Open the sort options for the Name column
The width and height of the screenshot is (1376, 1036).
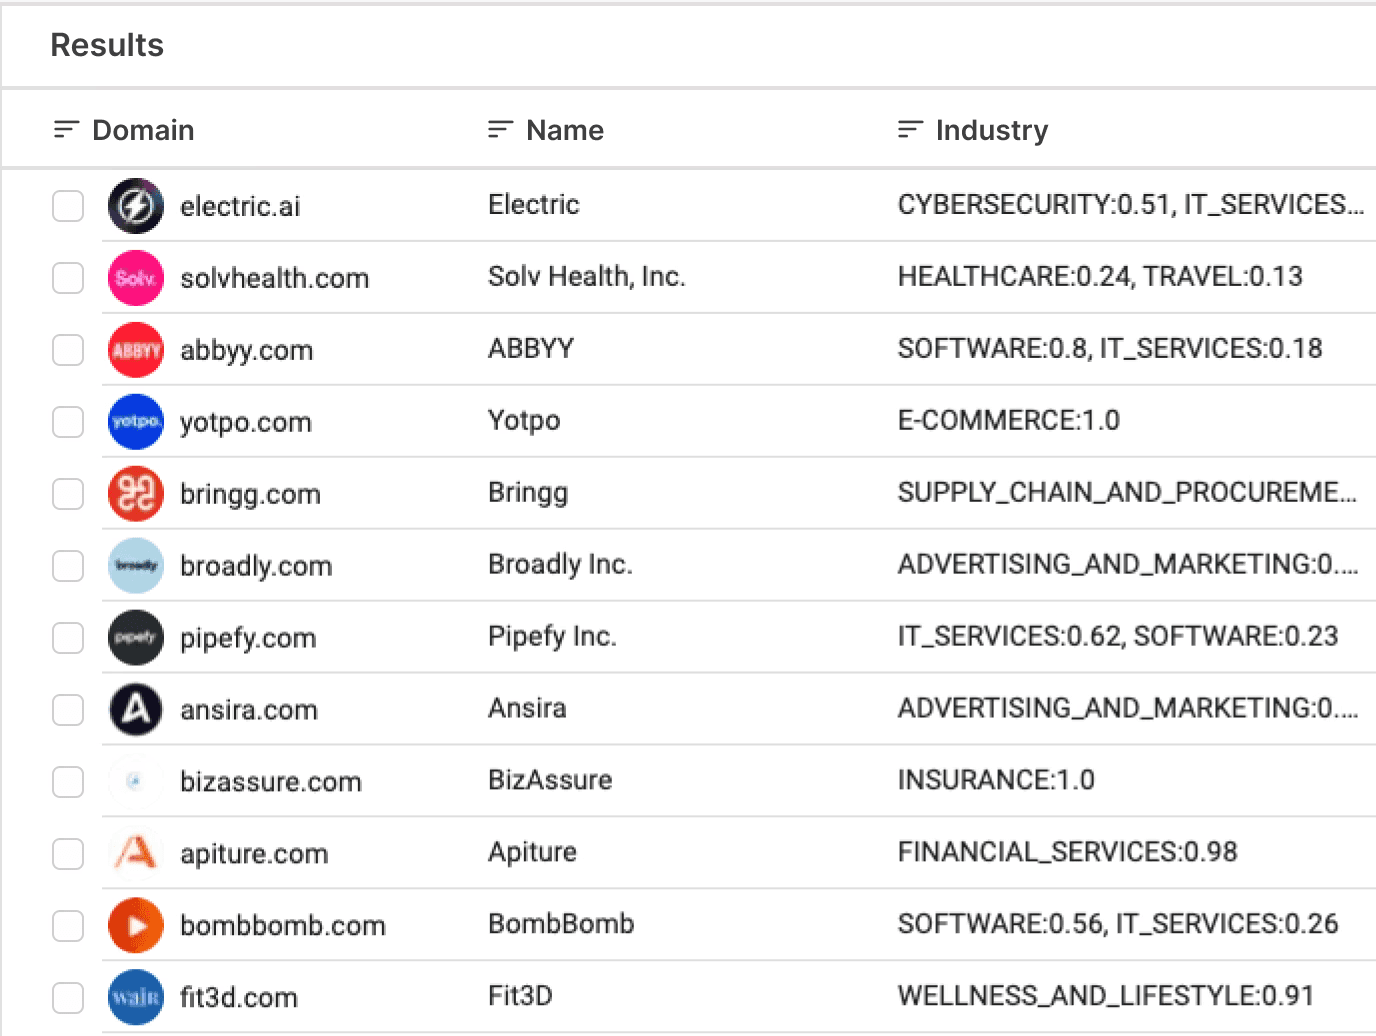[x=500, y=128]
